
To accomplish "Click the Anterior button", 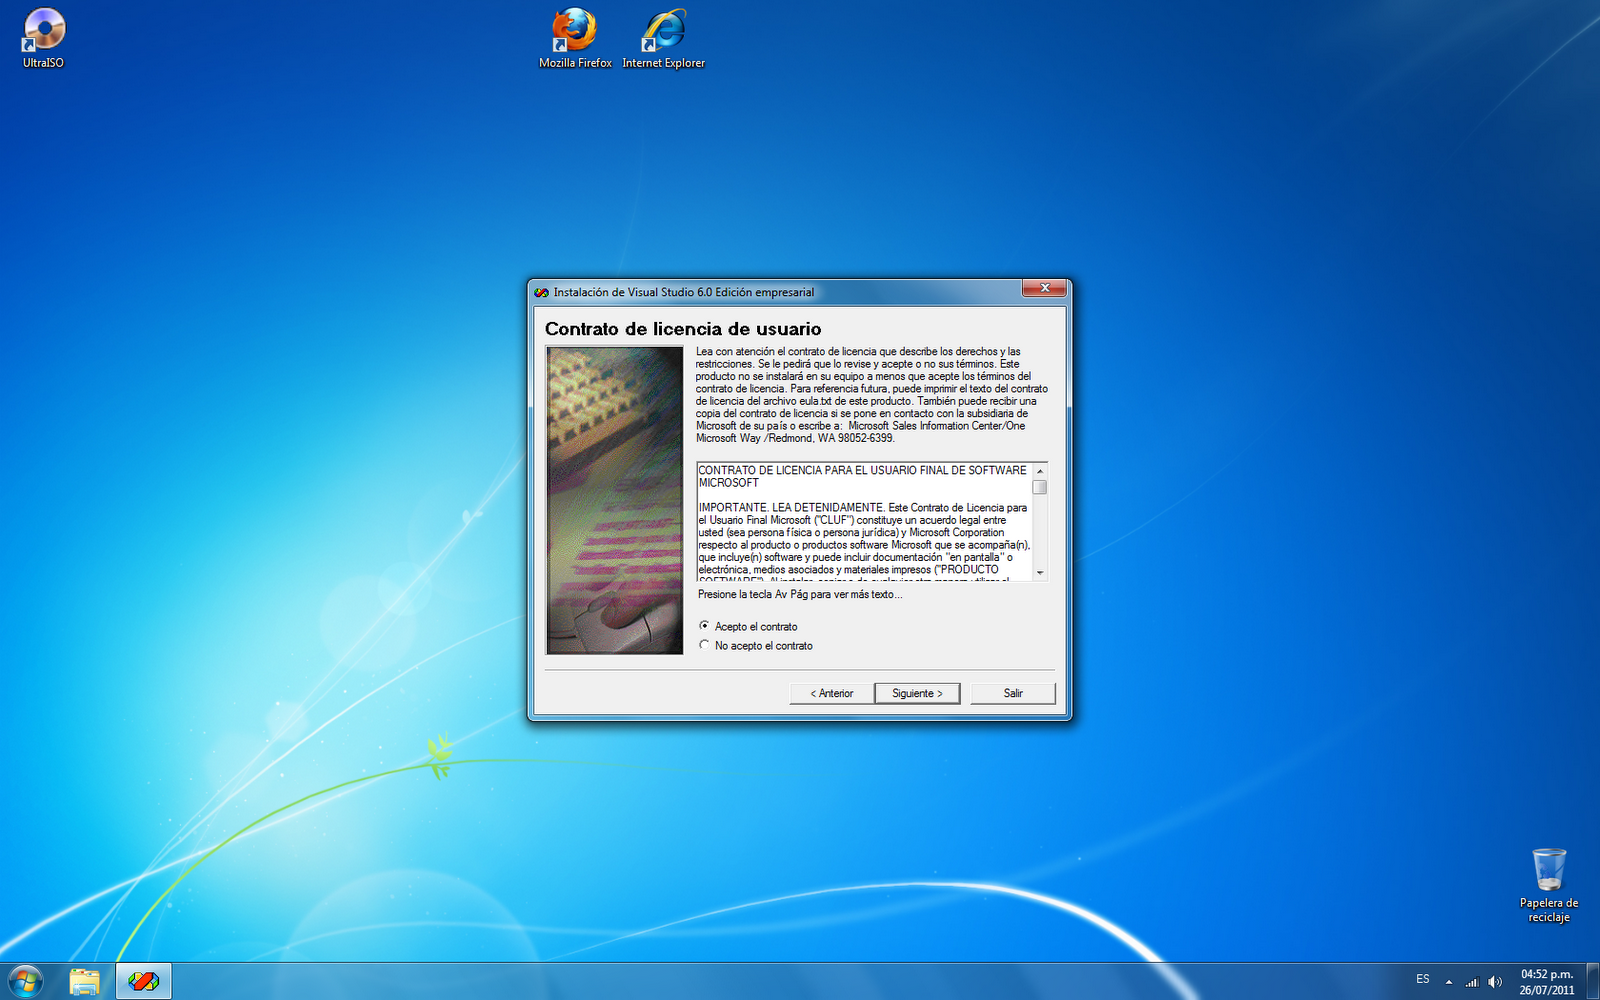I will pyautogui.click(x=830, y=693).
